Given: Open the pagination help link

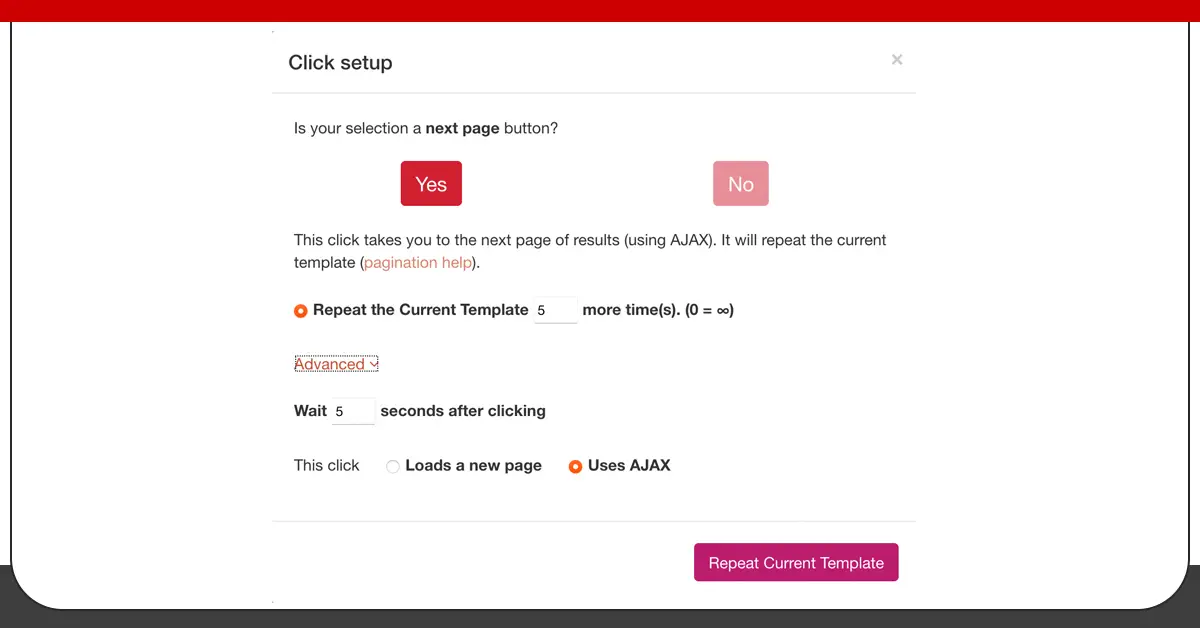Looking at the screenshot, I should click(418, 262).
